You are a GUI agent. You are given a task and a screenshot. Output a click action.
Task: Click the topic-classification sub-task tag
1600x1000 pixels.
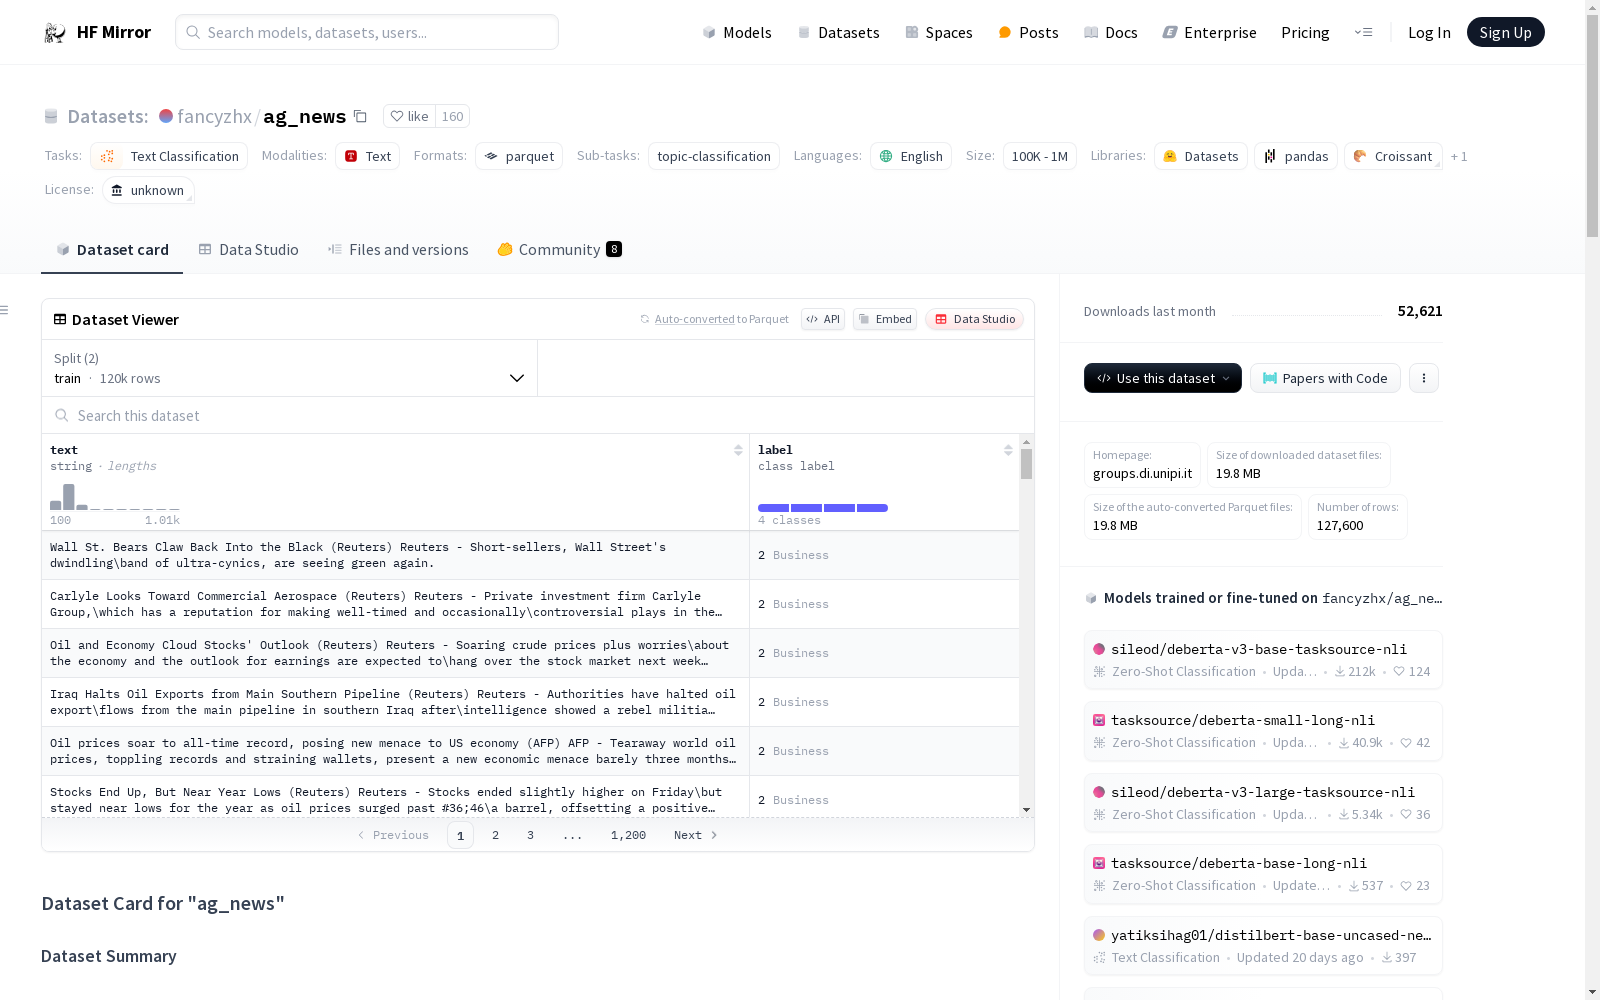[x=714, y=156]
